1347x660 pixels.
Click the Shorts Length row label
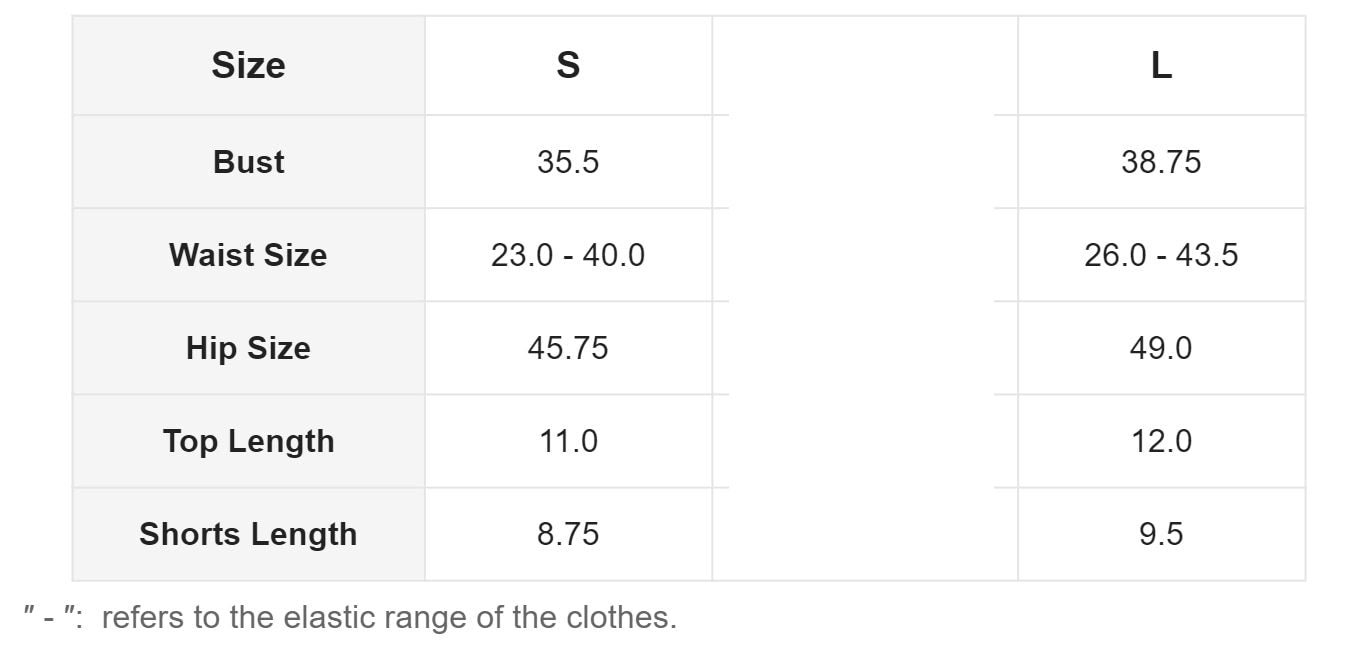248,534
